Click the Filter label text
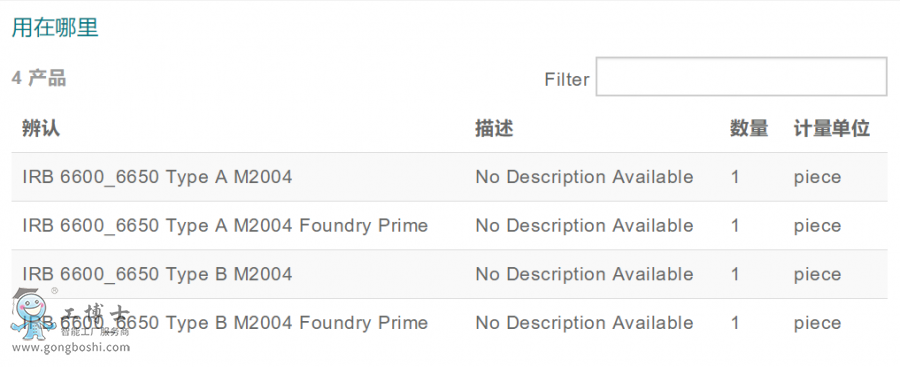 (567, 79)
